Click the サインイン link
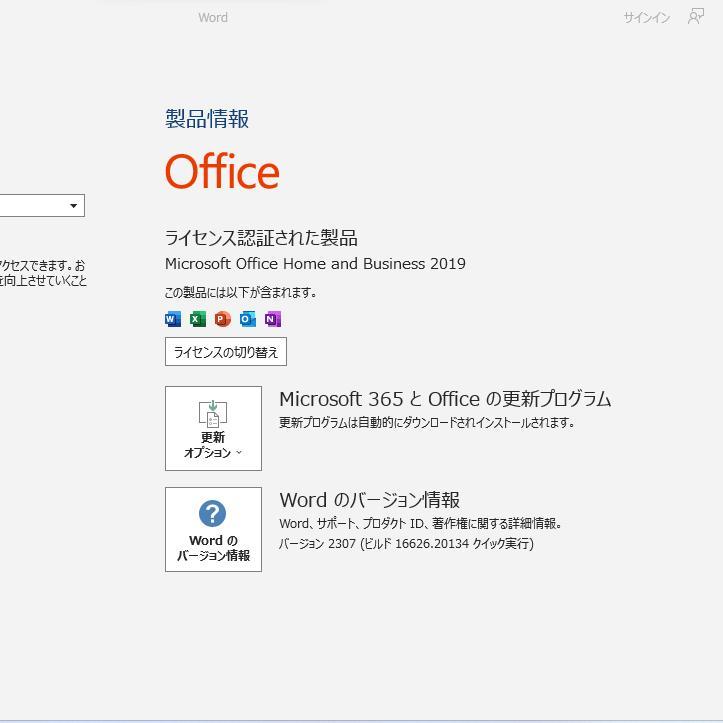723x723 pixels. [x=646, y=18]
